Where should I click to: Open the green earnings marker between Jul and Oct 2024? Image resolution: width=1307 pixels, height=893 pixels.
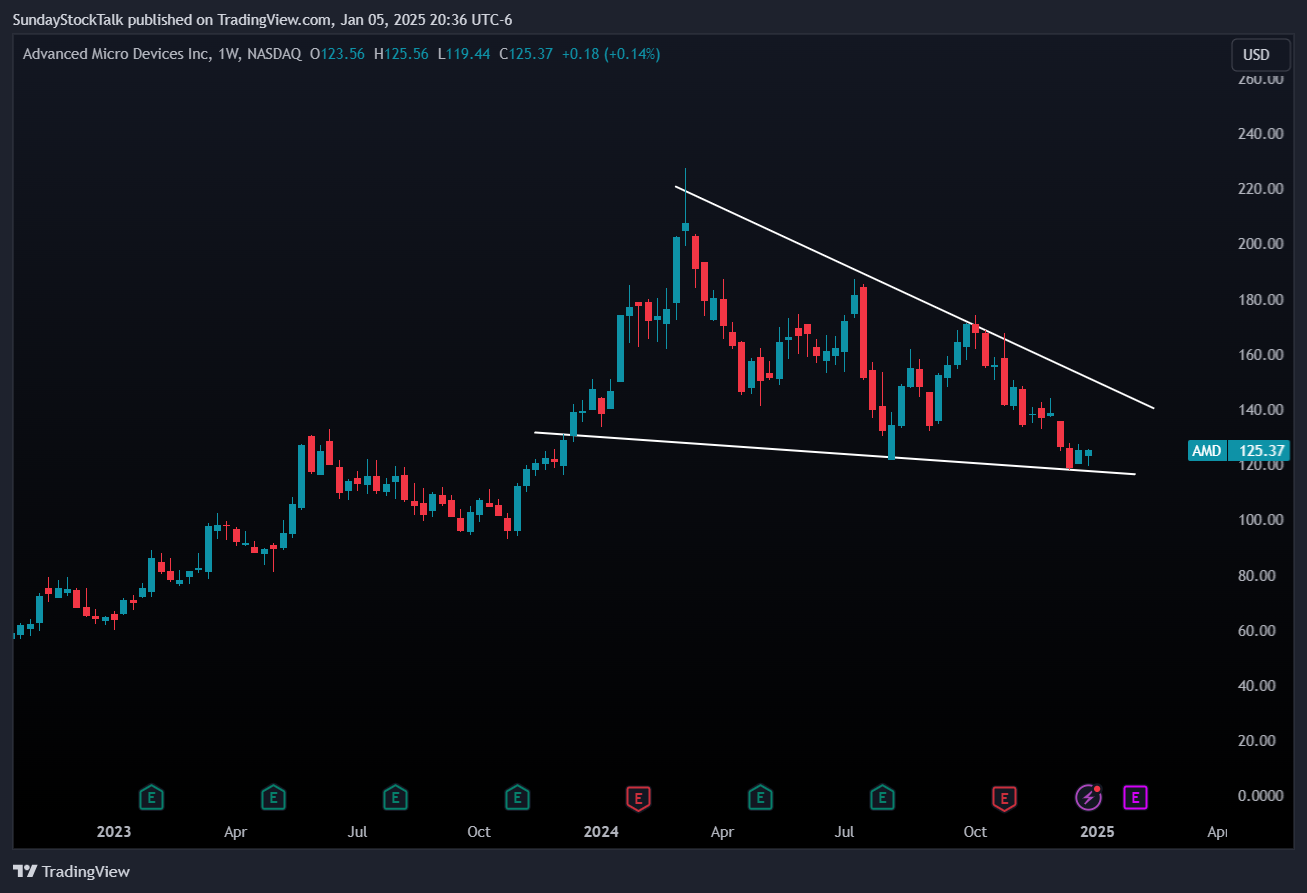tap(882, 797)
